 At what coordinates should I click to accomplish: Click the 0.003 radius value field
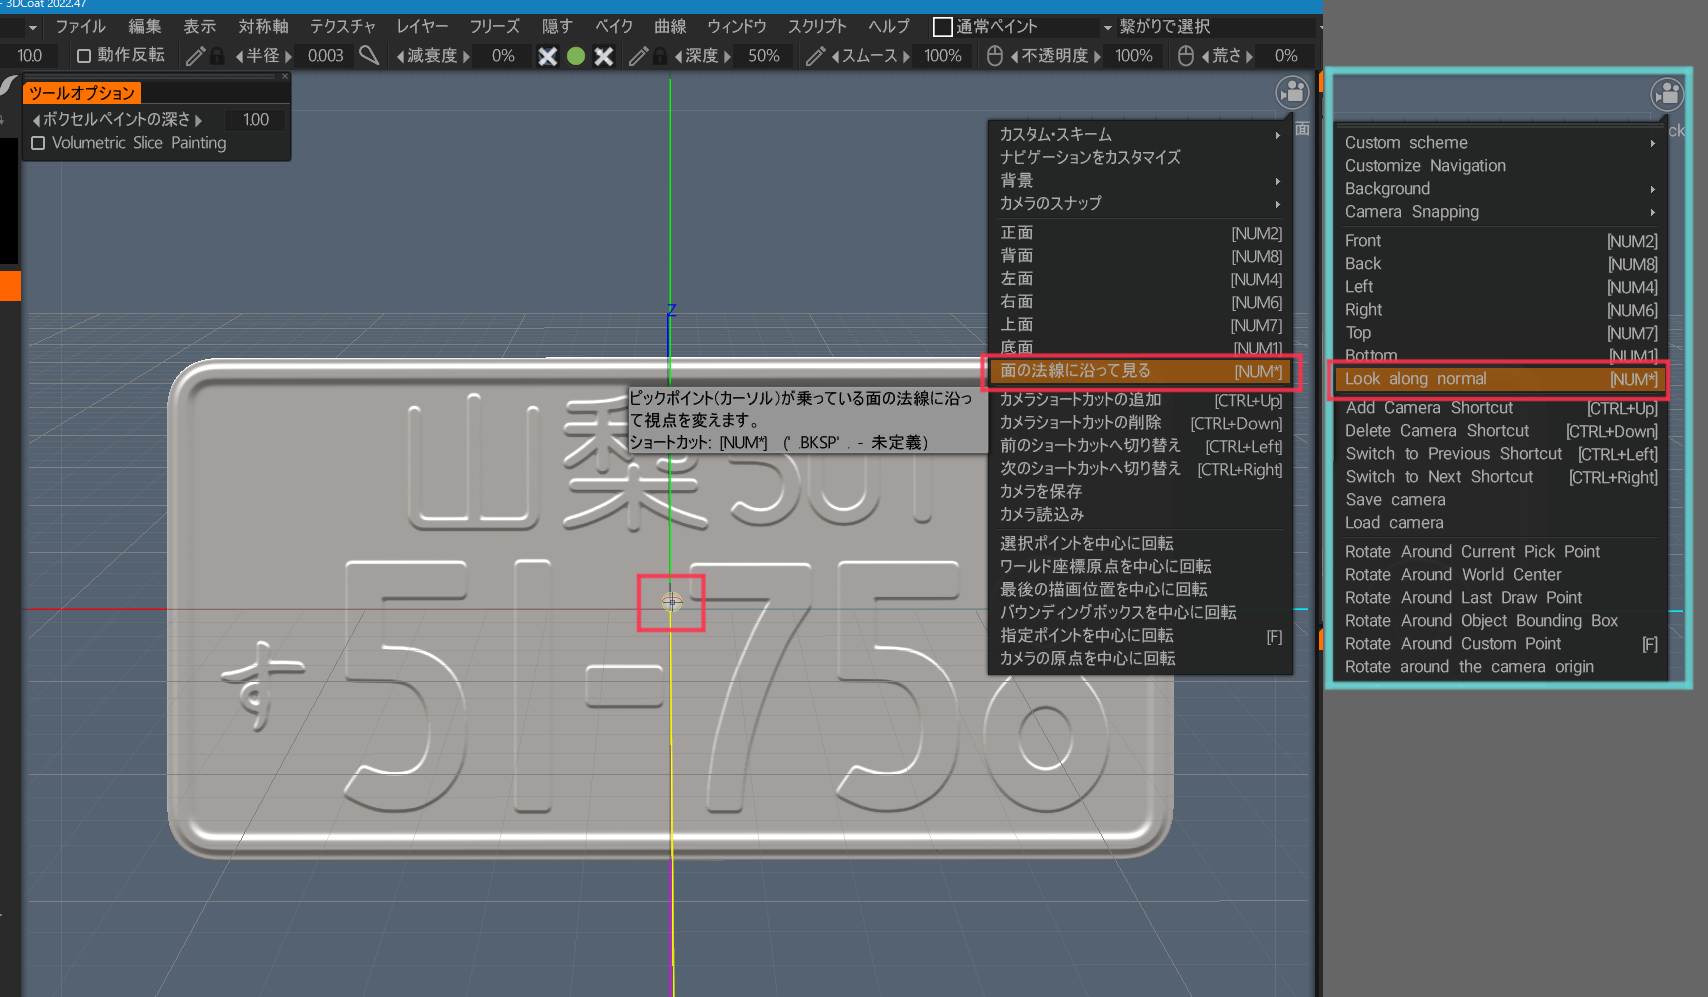tap(326, 56)
